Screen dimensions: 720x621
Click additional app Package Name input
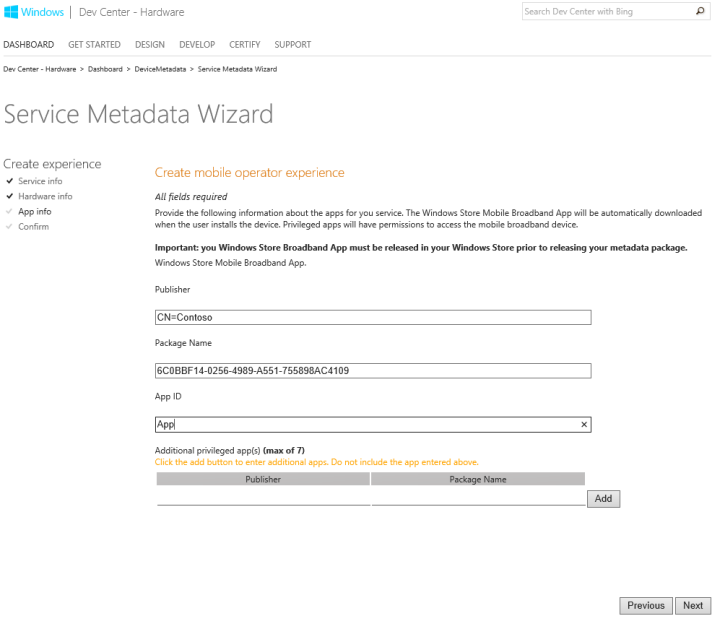pos(478,498)
